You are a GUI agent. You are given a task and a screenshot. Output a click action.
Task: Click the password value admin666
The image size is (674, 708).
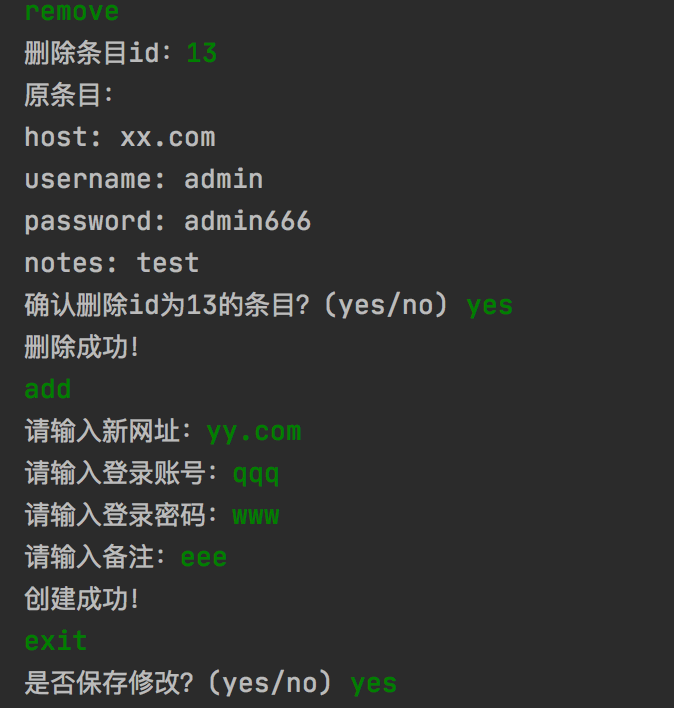point(247,221)
